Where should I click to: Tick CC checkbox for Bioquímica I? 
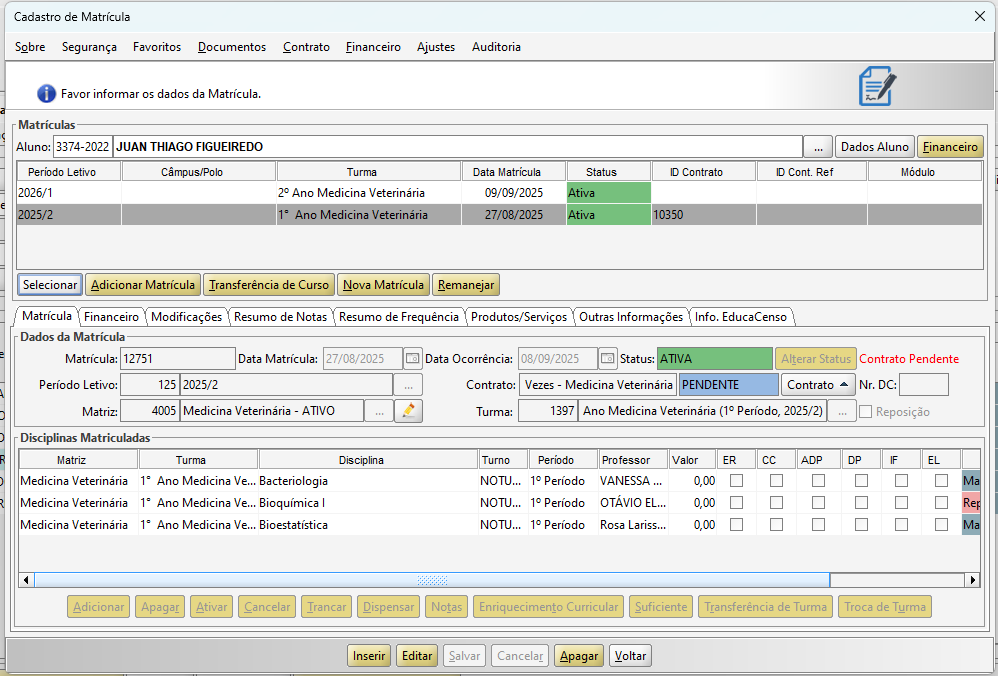(x=777, y=503)
